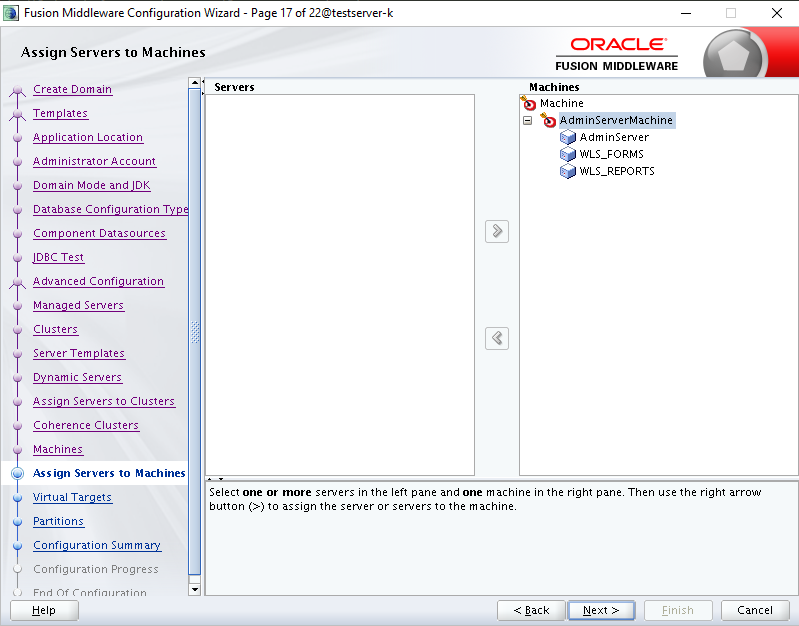Open JDBC Test step
The width and height of the screenshot is (799, 626).
point(58,257)
